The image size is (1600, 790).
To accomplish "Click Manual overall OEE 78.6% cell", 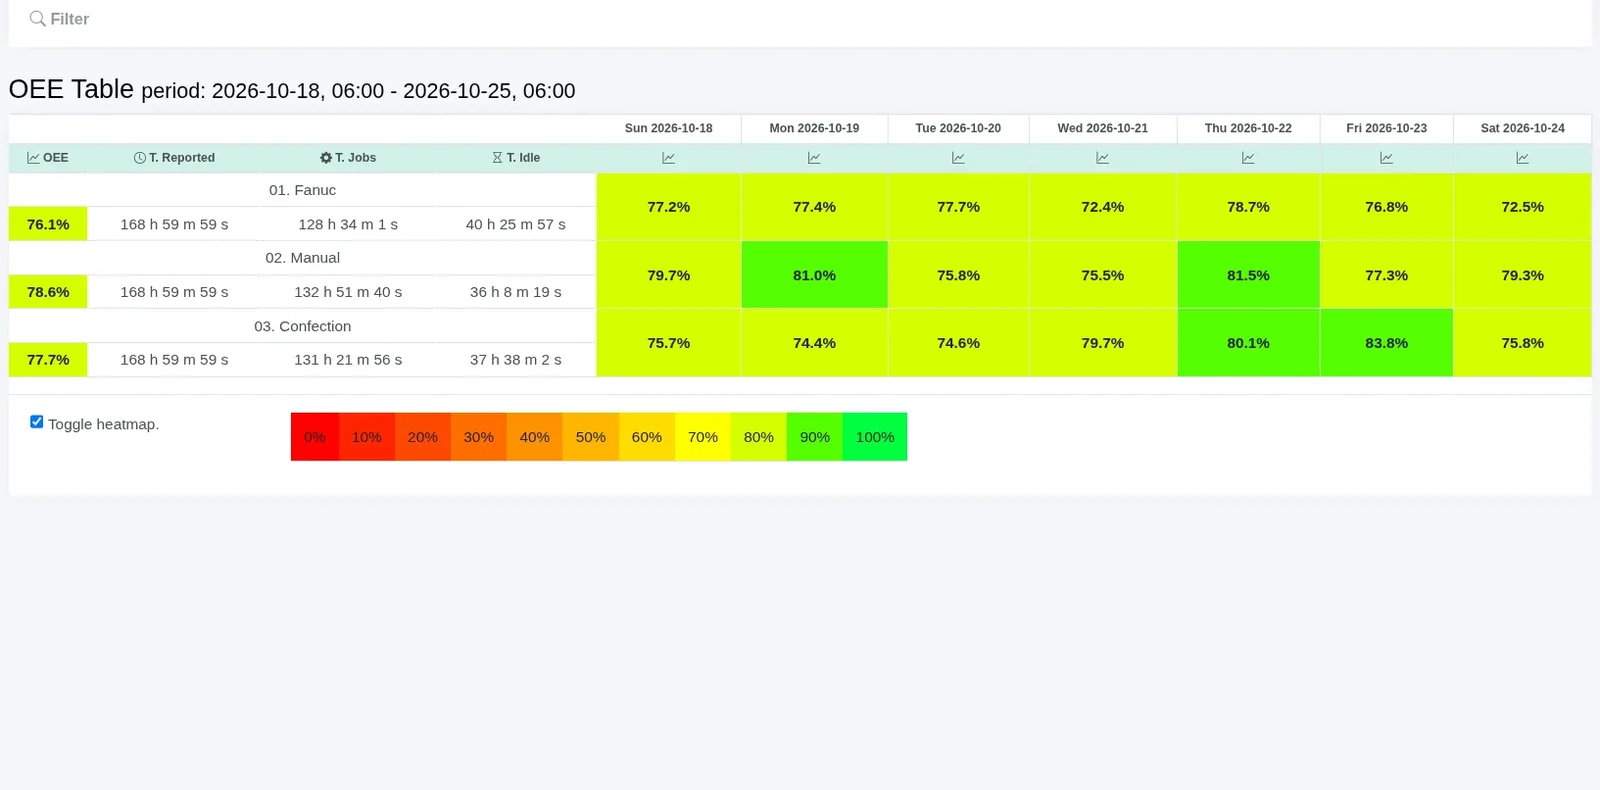I will click(48, 292).
